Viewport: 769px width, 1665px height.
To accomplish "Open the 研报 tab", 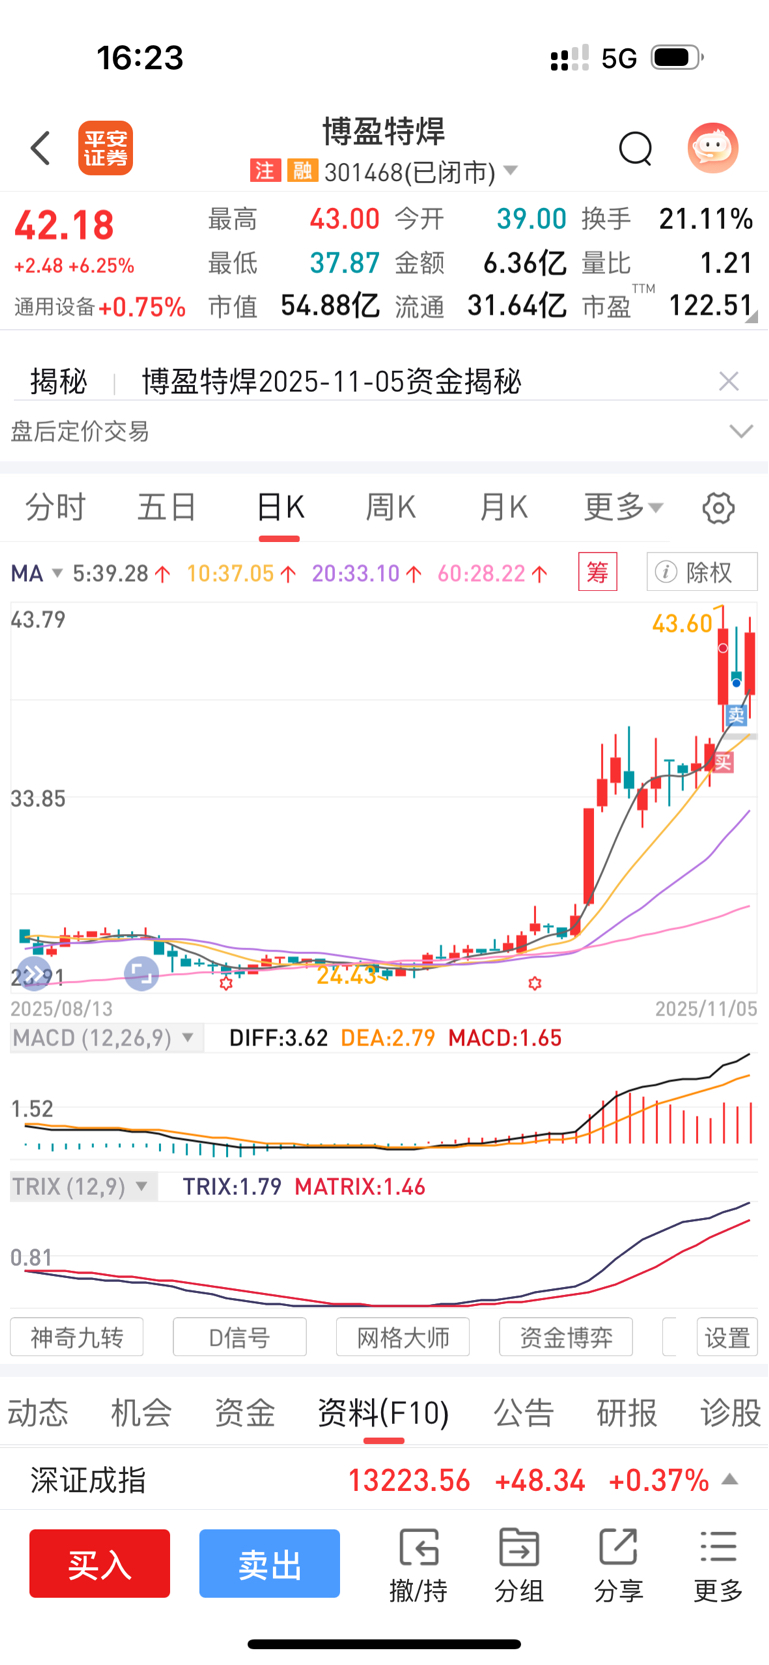I will coord(627,1412).
